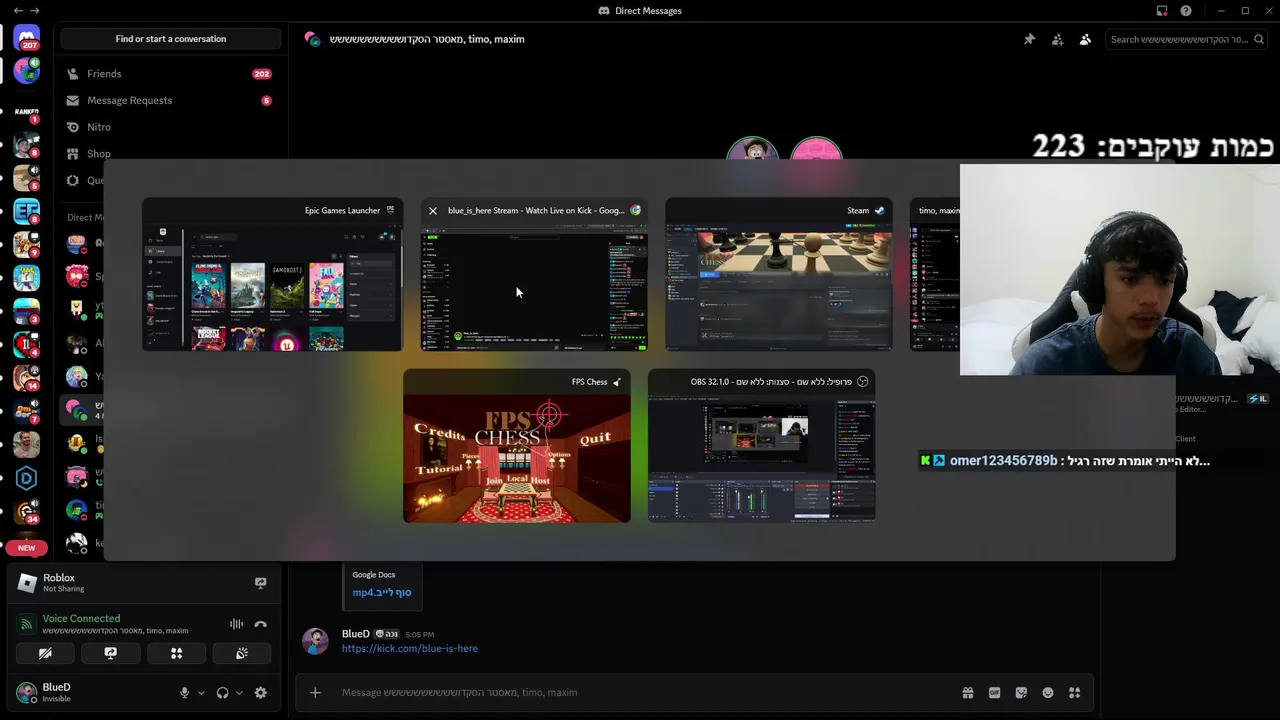Open the kick.com/blue-is-here link
The image size is (1280, 720).
pos(410,649)
